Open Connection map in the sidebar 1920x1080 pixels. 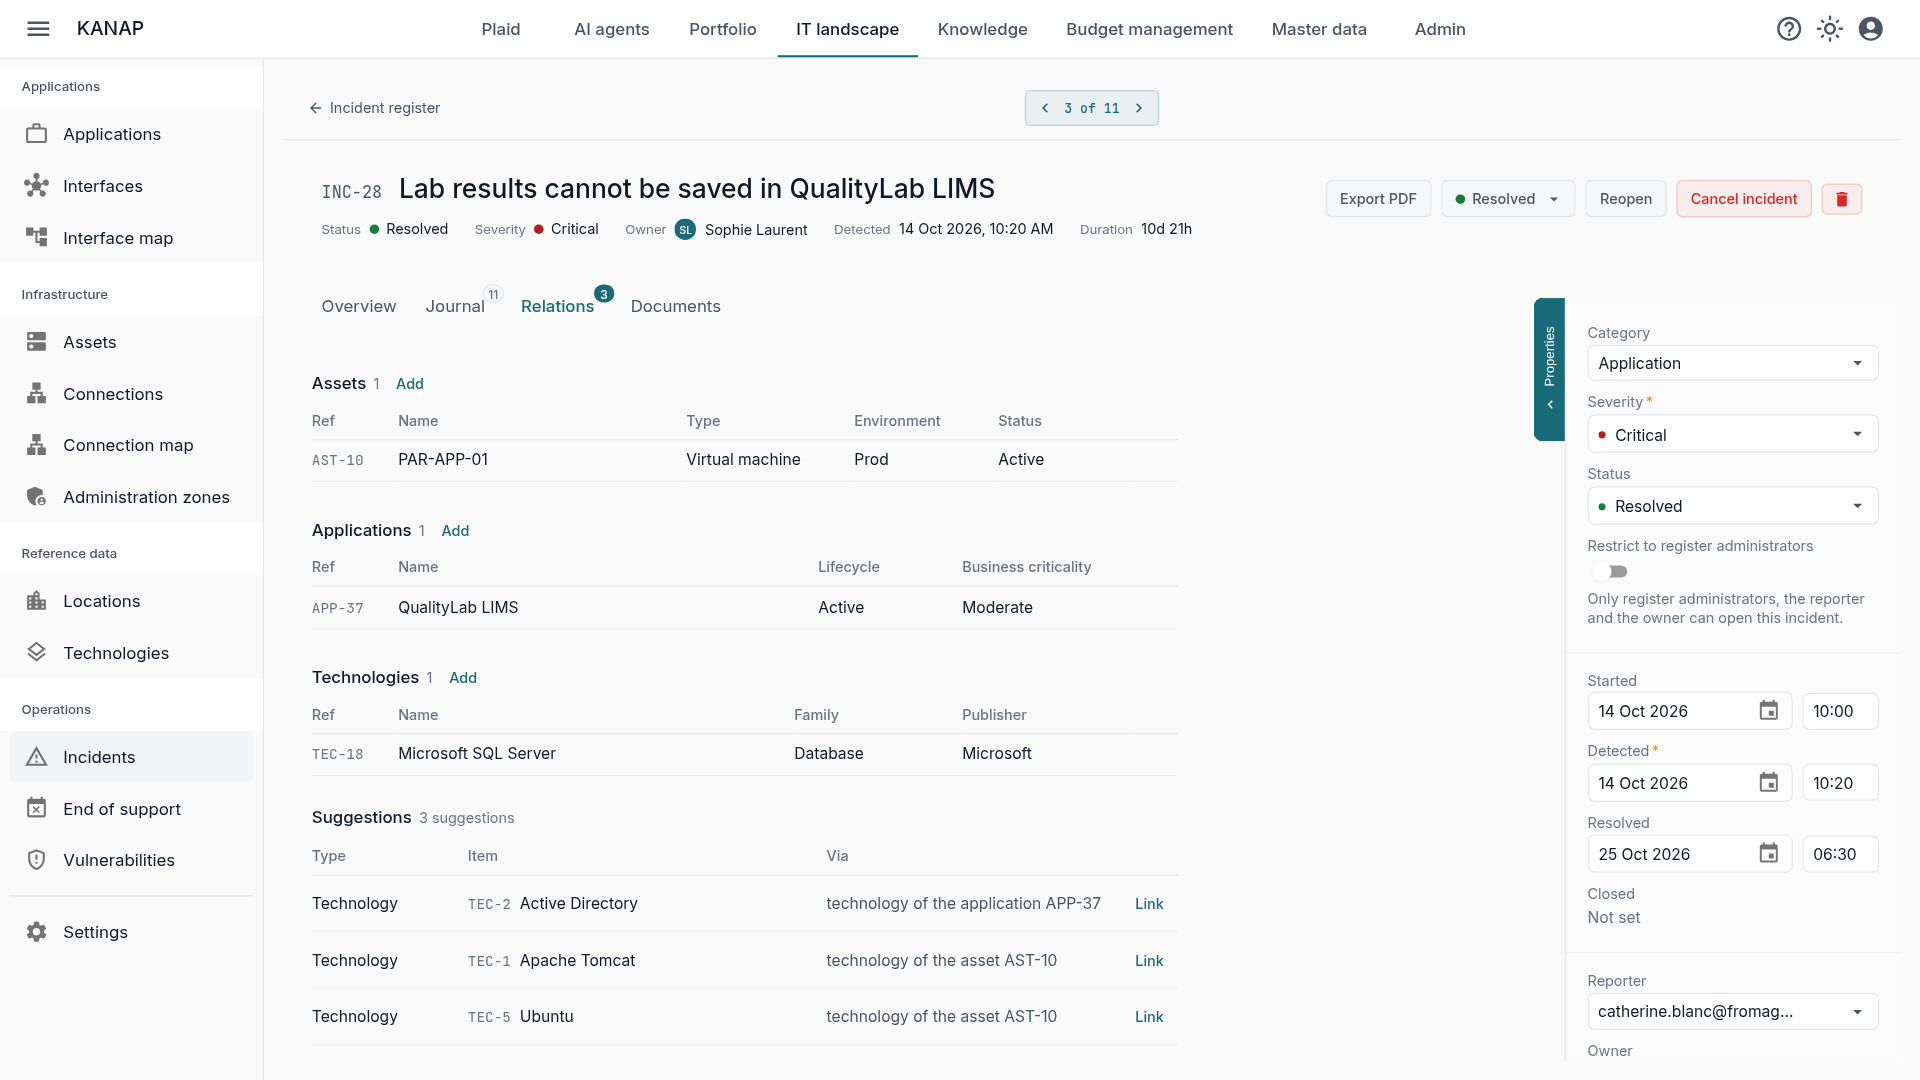point(131,445)
